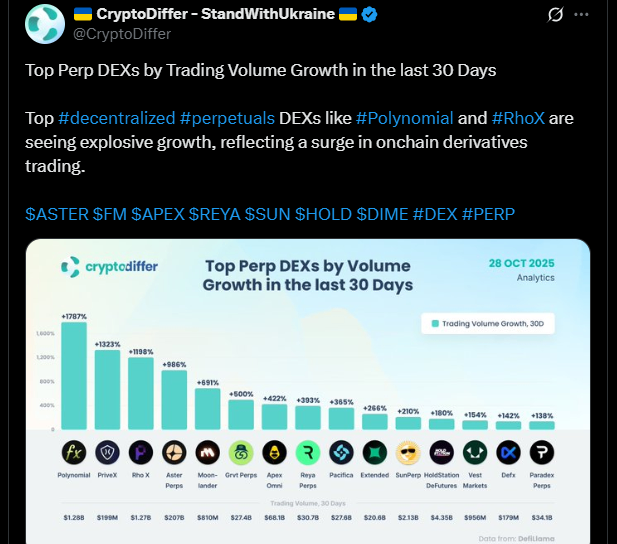
Task: Open the #decentralized hashtag link
Action: point(106,118)
